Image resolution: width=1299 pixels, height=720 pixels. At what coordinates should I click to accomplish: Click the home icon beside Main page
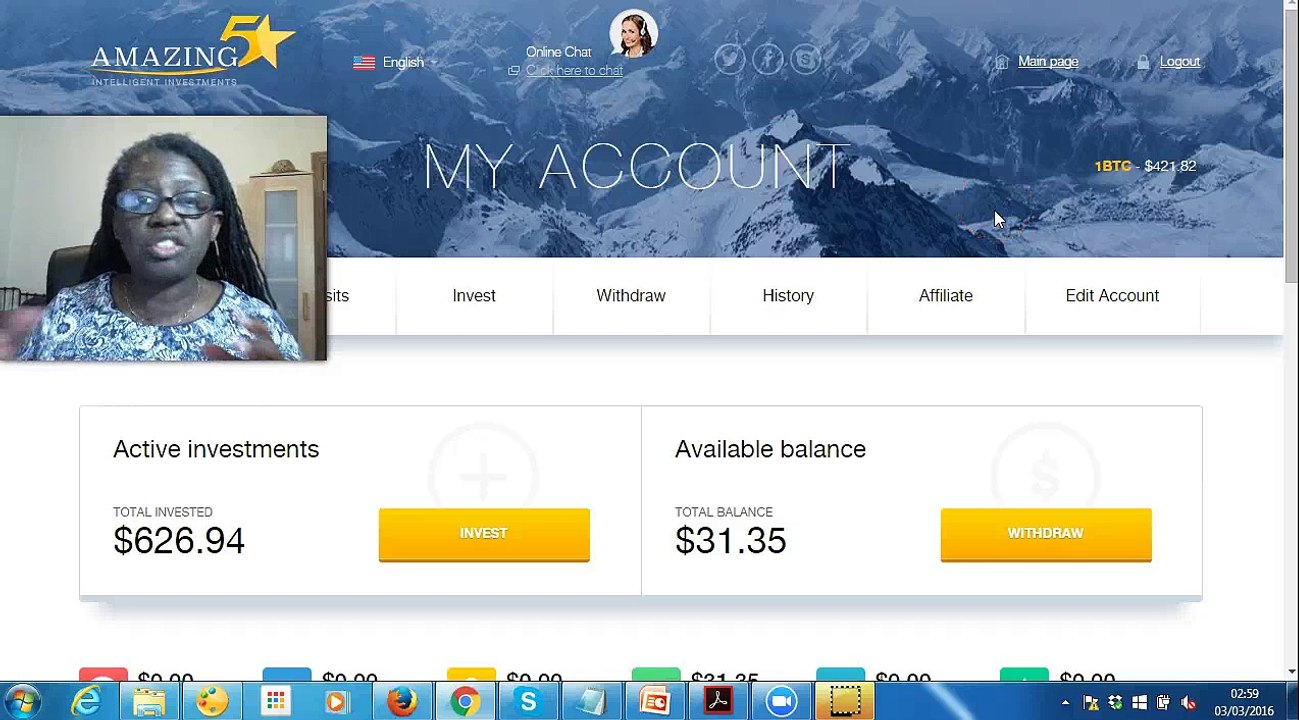click(1001, 62)
